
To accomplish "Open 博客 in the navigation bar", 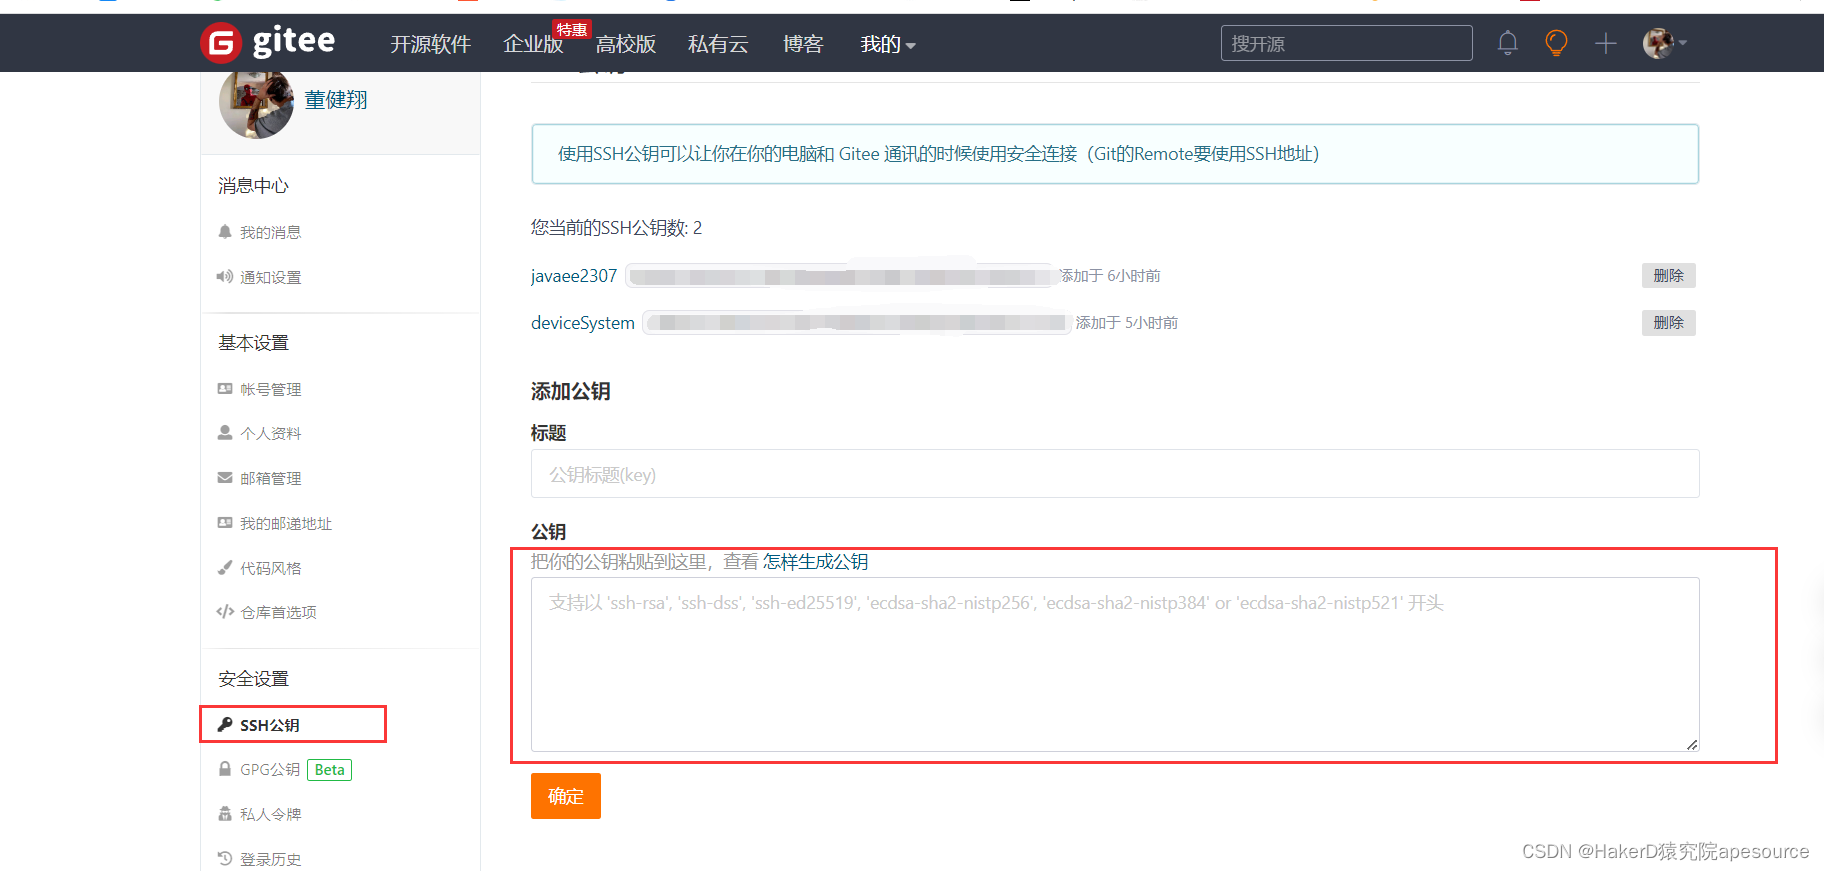I will pyautogui.click(x=803, y=44).
